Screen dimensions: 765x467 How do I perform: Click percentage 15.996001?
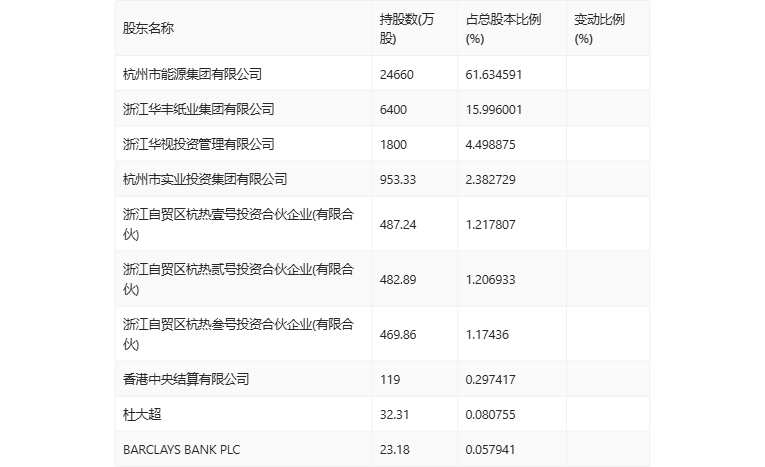click(x=494, y=110)
